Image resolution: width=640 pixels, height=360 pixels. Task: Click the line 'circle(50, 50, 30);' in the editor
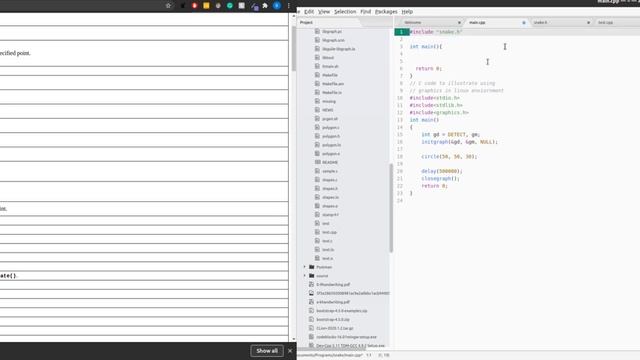[x=449, y=156]
